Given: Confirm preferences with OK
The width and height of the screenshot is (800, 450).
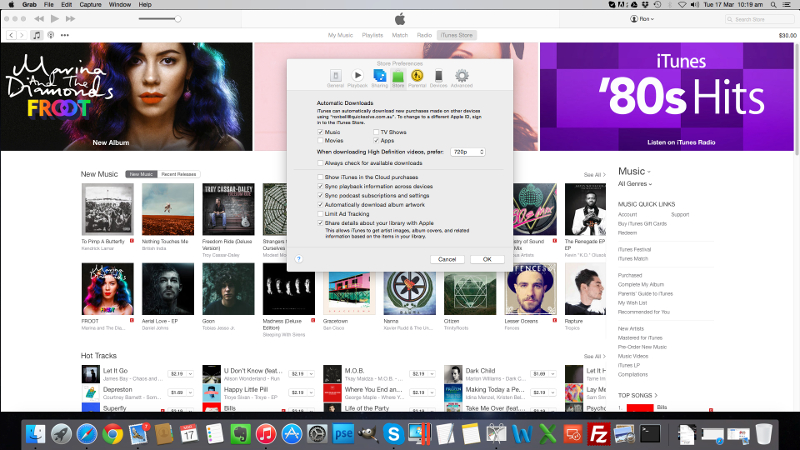Looking at the screenshot, I should coord(487,259).
